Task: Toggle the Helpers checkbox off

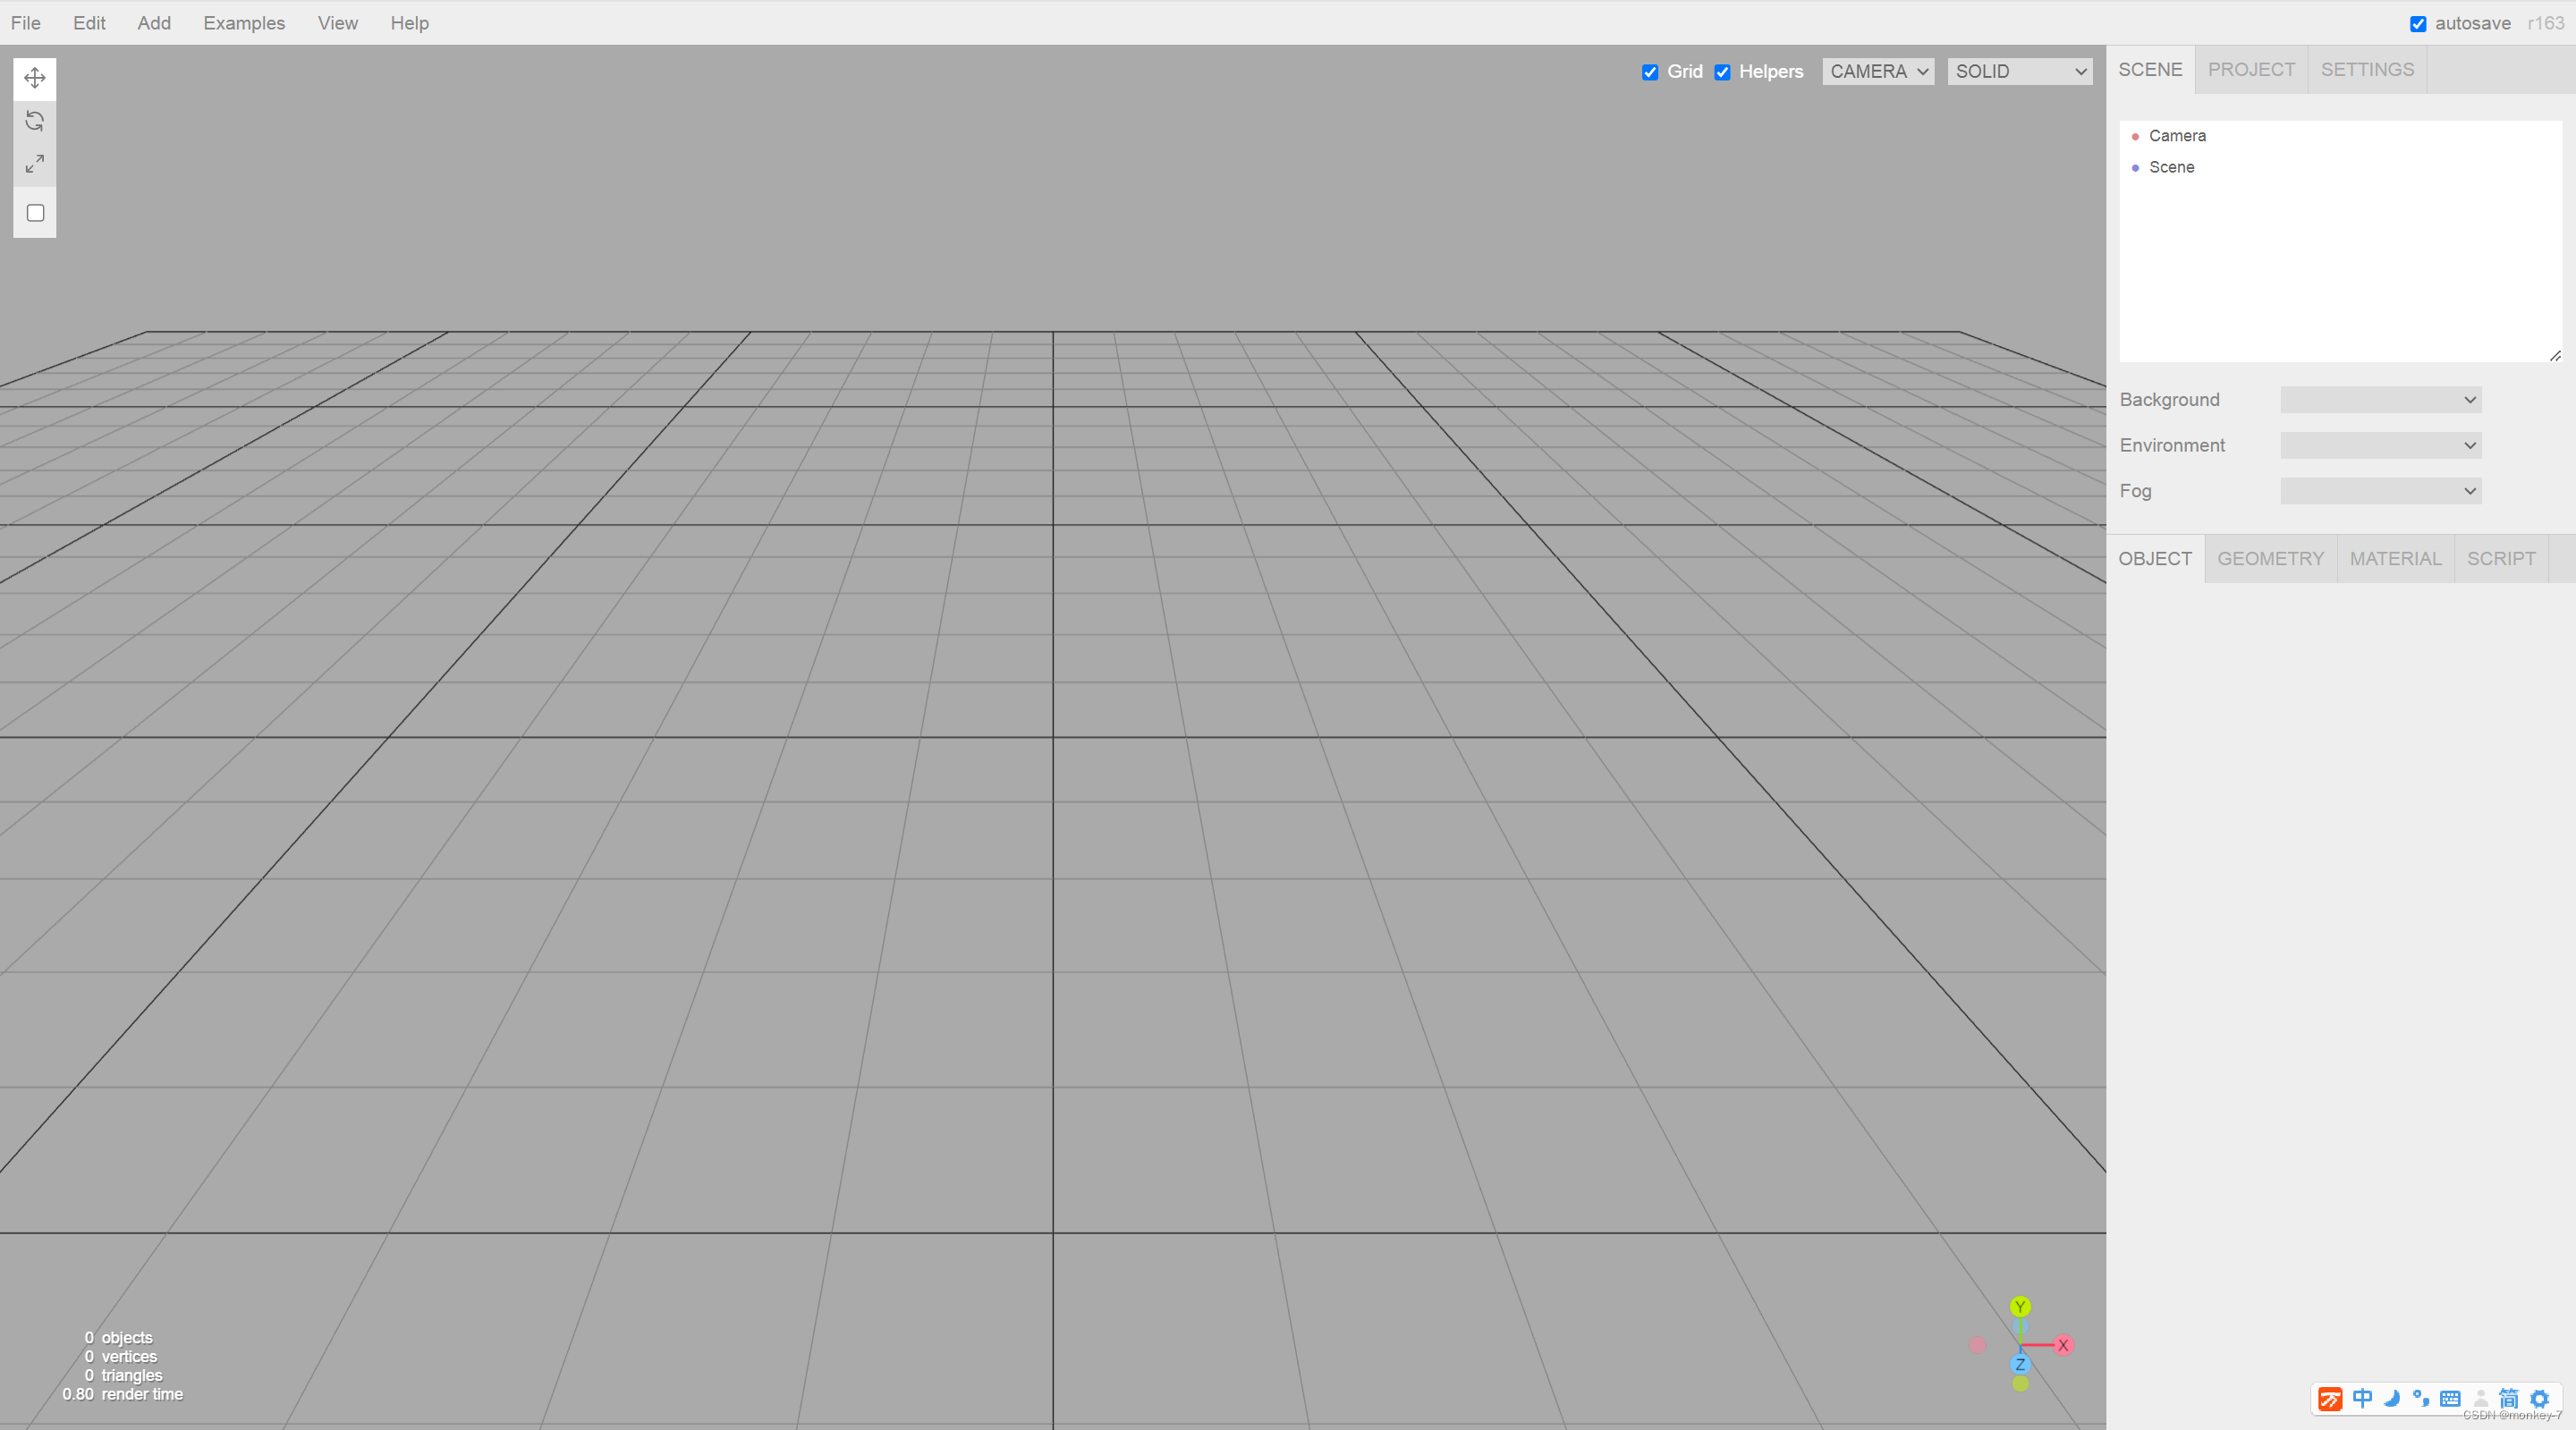Action: click(x=1722, y=71)
